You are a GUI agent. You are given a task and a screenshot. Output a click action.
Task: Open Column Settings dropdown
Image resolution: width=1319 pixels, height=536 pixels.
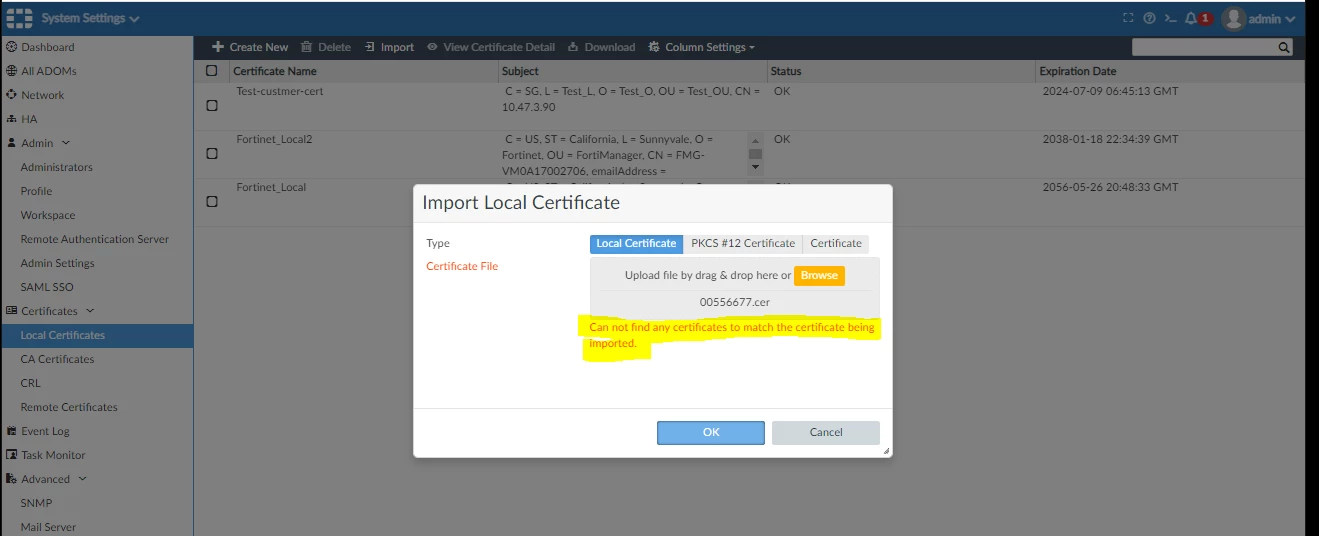click(701, 47)
